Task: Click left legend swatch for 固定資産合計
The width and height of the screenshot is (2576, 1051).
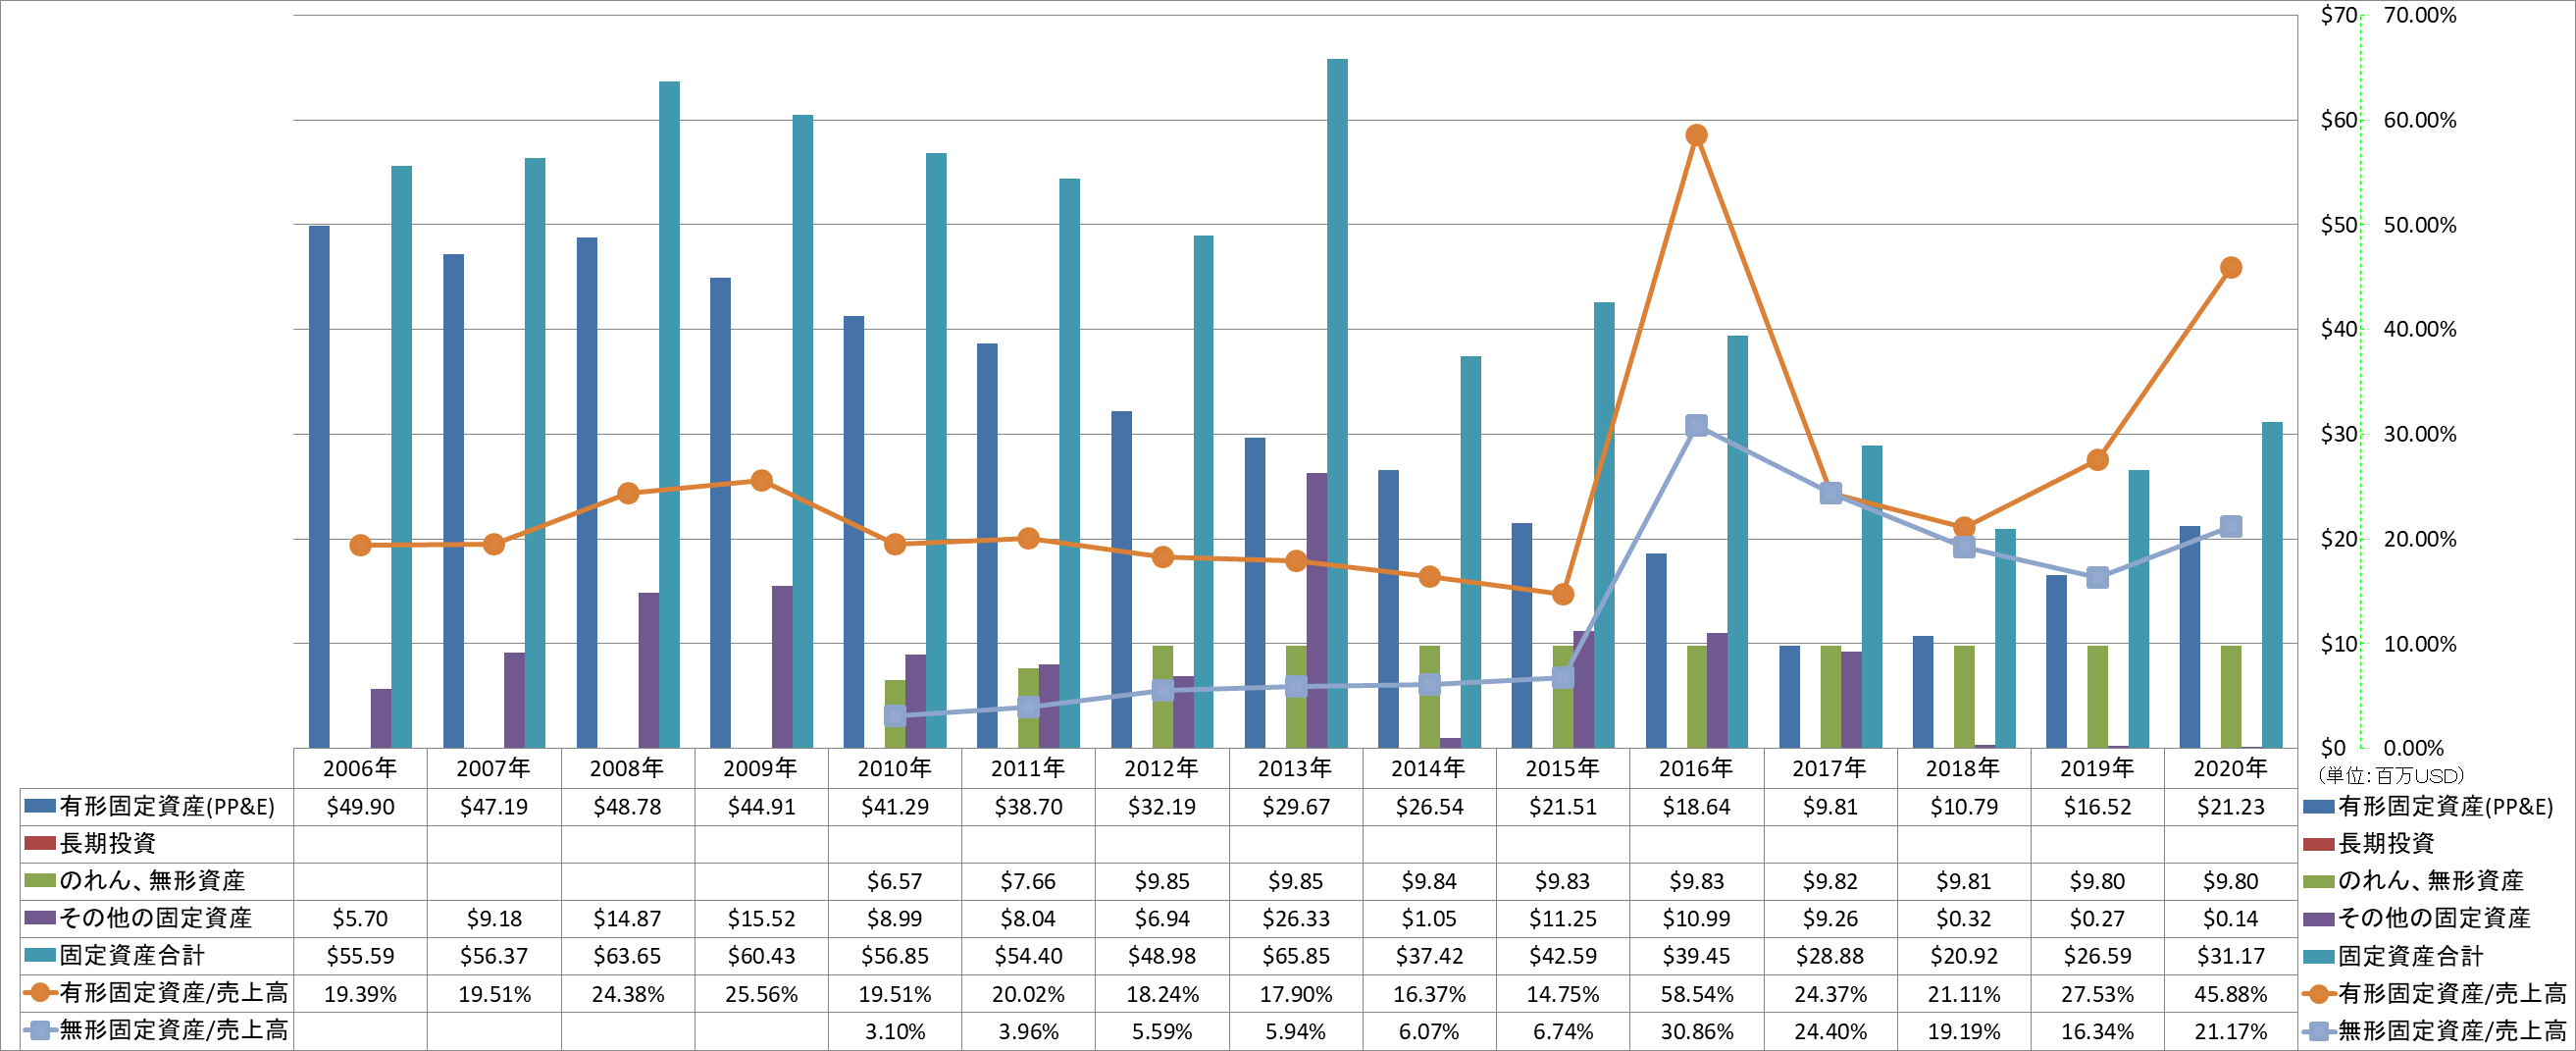Action: 39,955
